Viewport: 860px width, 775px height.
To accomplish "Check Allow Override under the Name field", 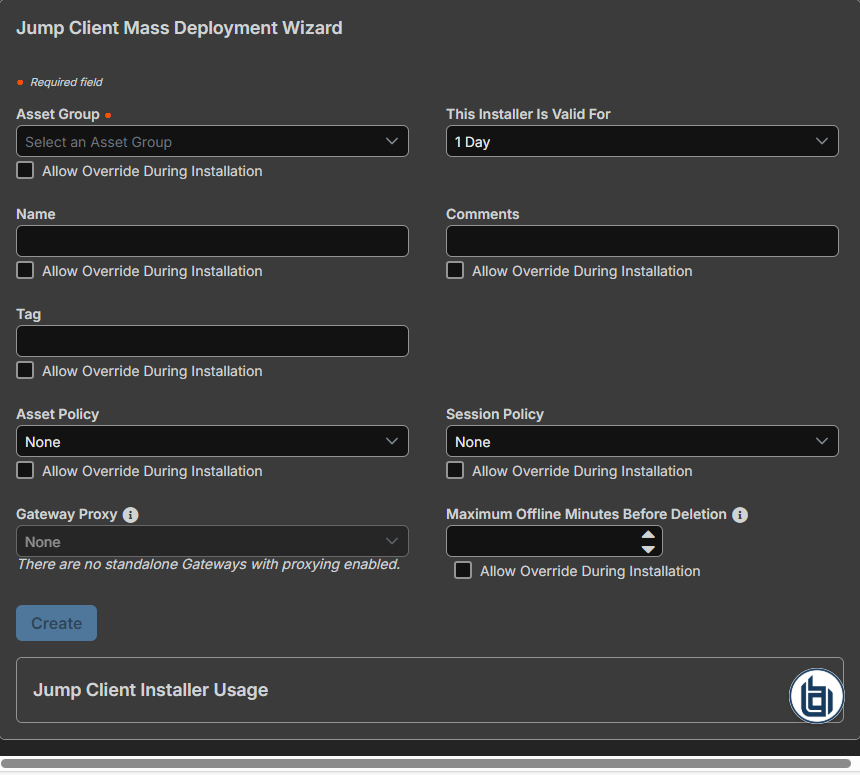I will point(24,270).
